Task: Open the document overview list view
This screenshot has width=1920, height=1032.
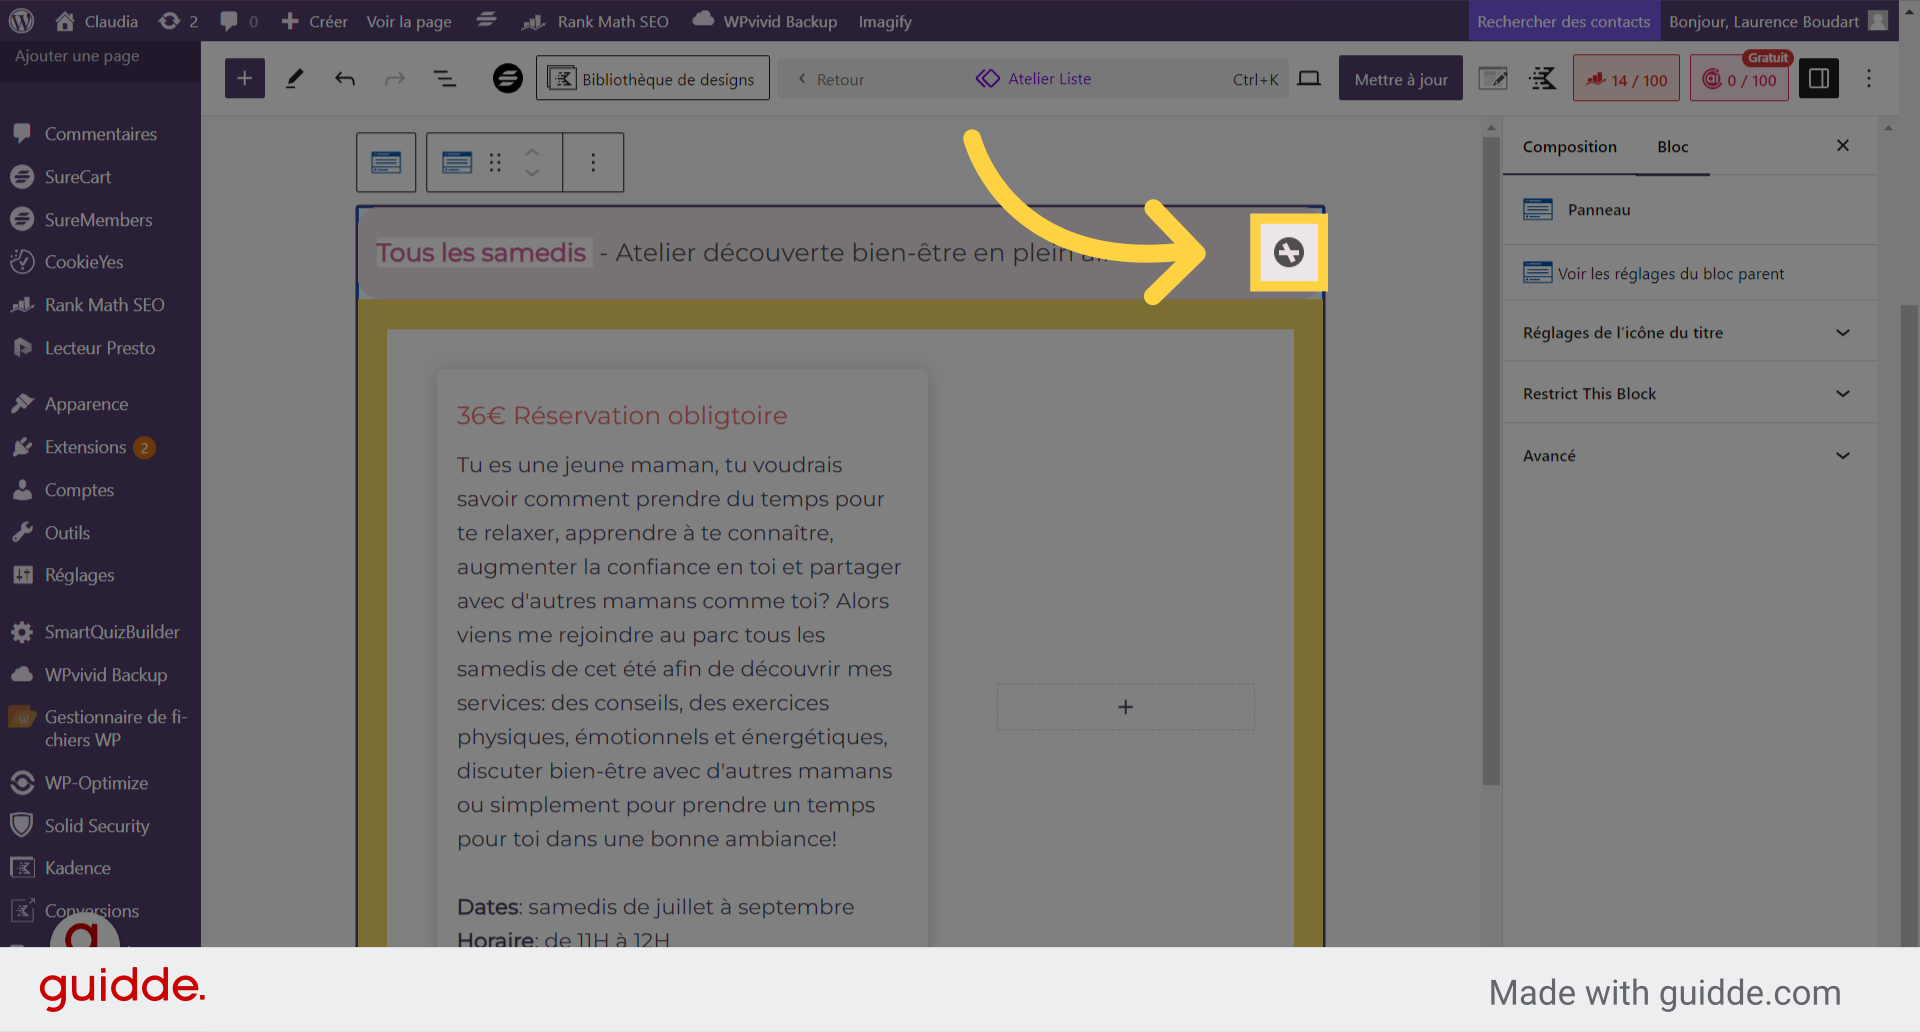Action: click(445, 78)
